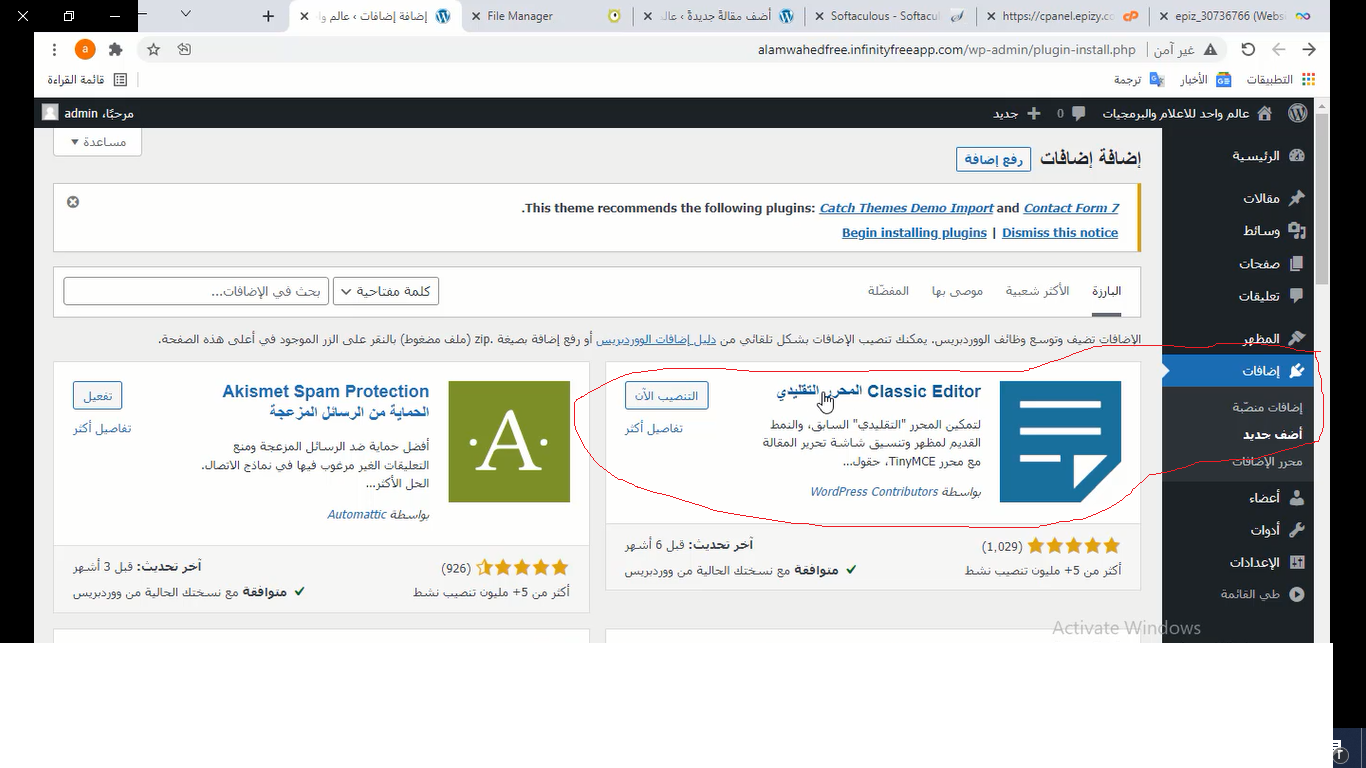Open الإعدادات (Settings) in the sidebar
The height and width of the screenshot is (768, 1366).
(x=1268, y=562)
